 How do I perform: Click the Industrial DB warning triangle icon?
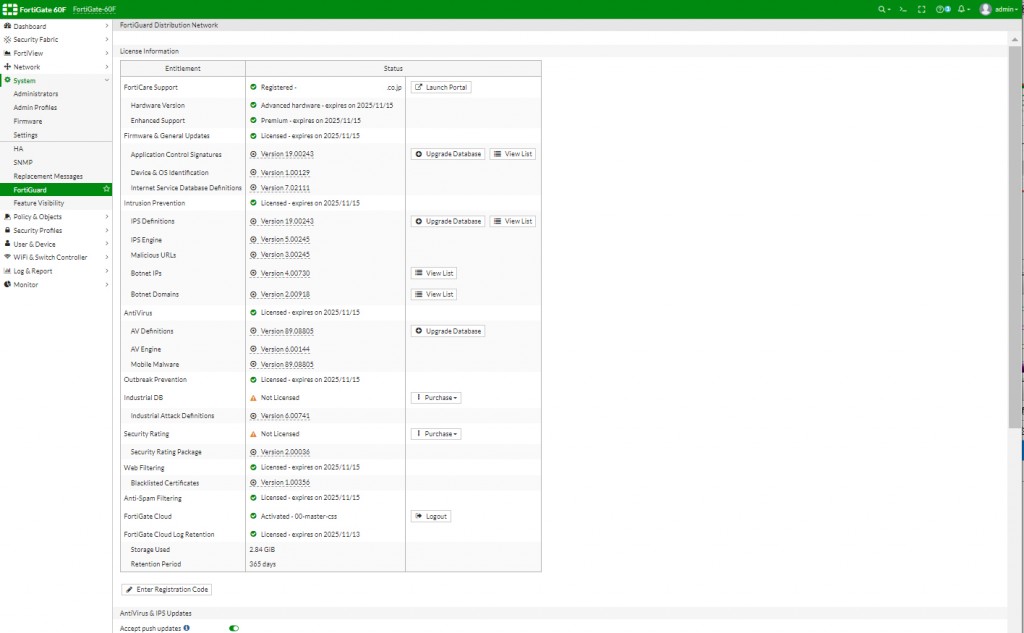coord(253,398)
